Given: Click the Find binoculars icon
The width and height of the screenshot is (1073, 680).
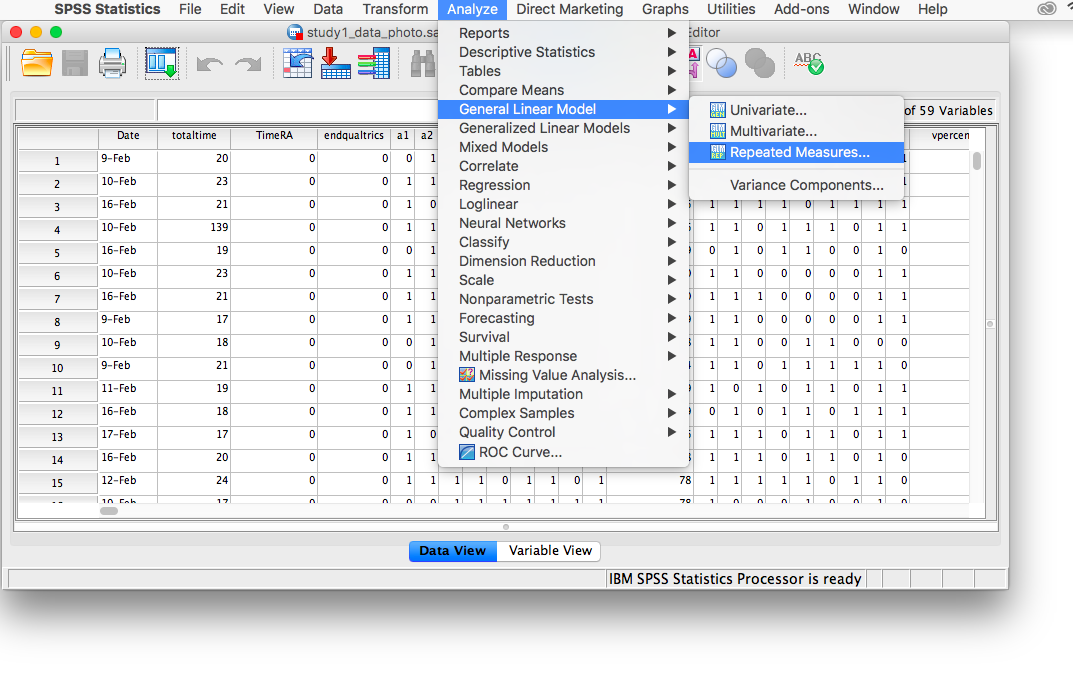Looking at the screenshot, I should pyautogui.click(x=423, y=64).
